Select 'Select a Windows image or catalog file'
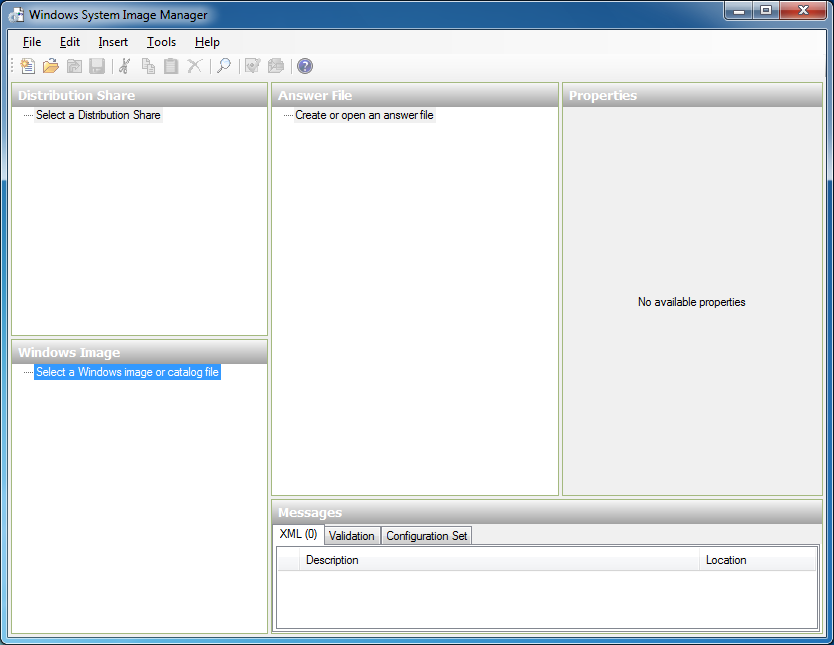Viewport: 834px width, 645px height. [x=127, y=372]
